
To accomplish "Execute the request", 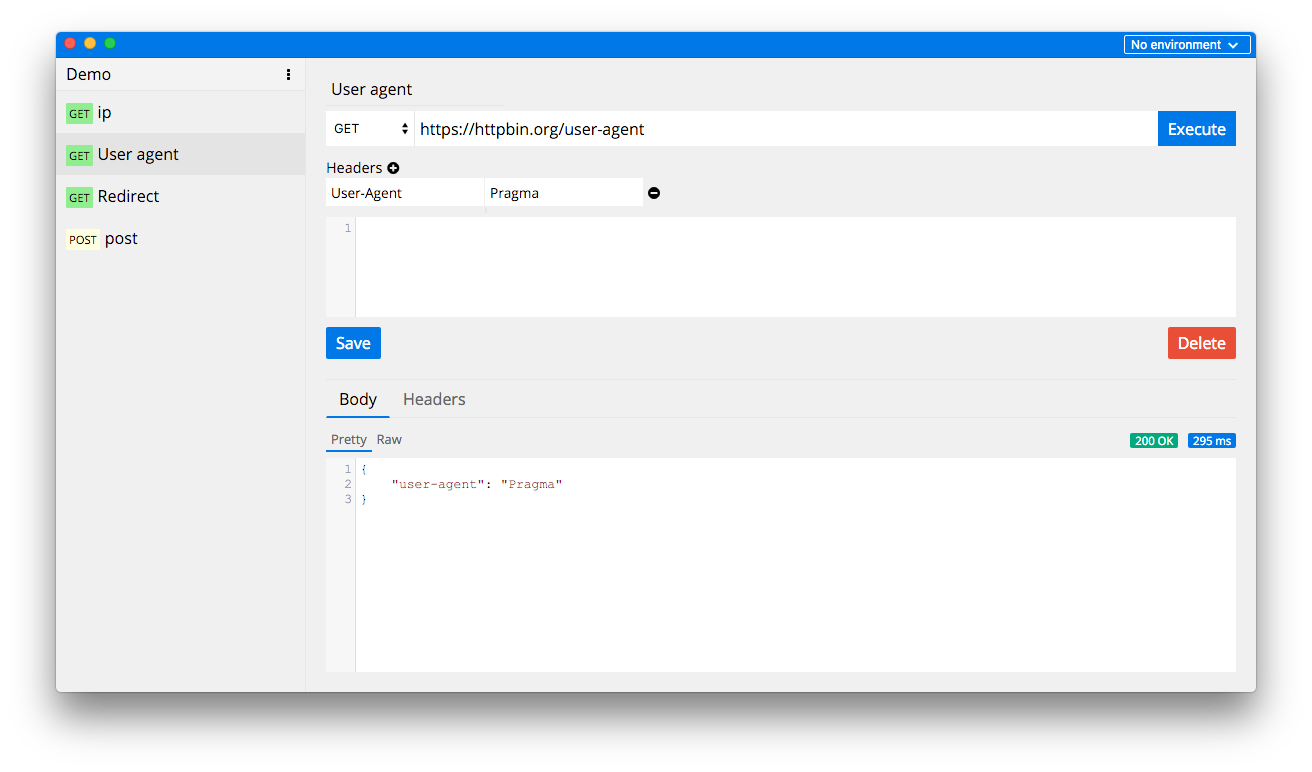I will click(1197, 129).
